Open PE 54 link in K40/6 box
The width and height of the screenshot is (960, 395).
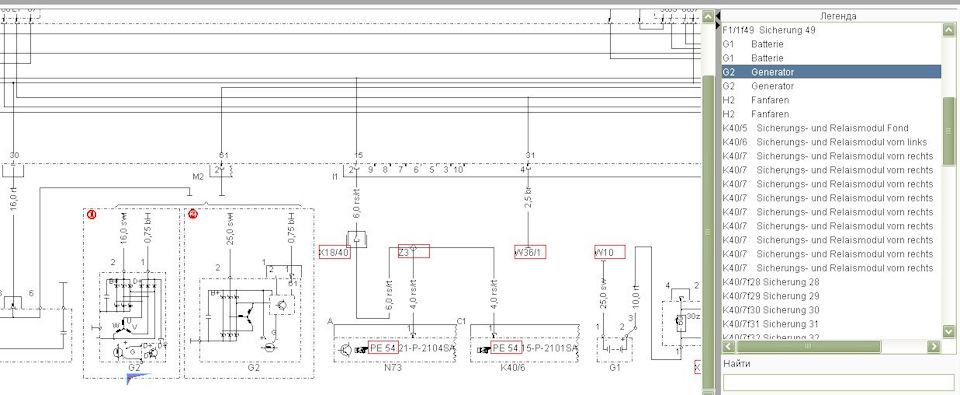click(x=507, y=348)
